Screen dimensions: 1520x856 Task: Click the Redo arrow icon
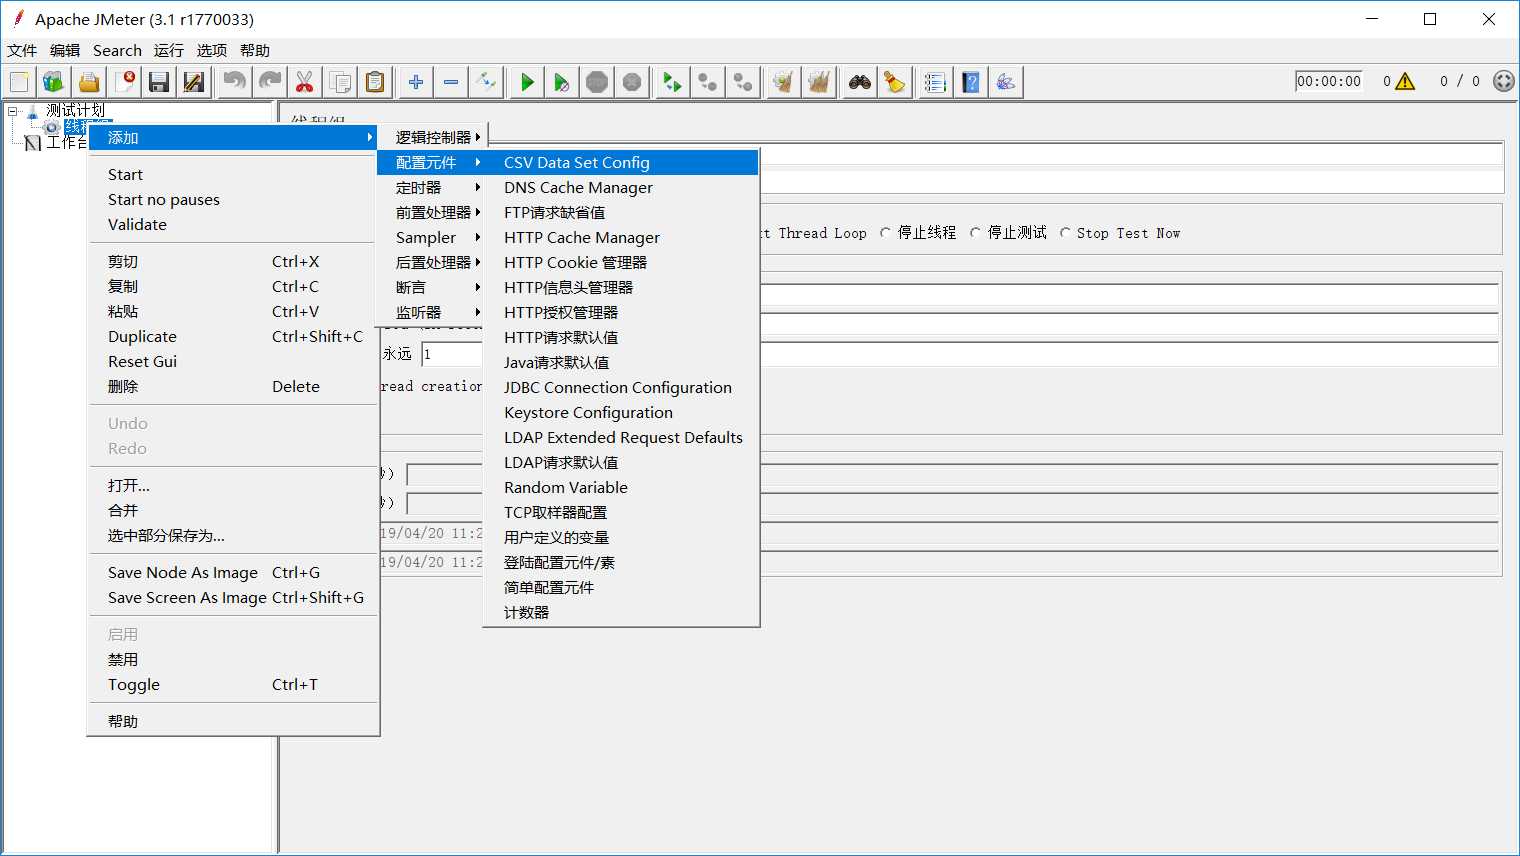pos(270,82)
